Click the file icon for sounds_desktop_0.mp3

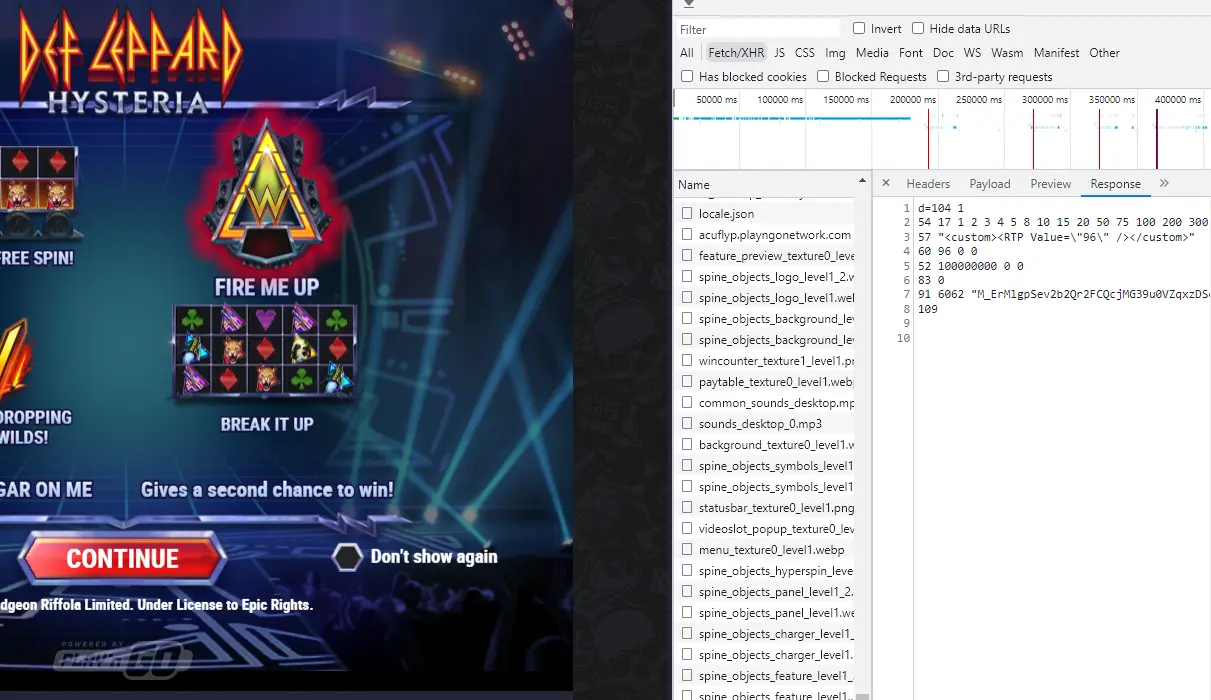(x=687, y=424)
